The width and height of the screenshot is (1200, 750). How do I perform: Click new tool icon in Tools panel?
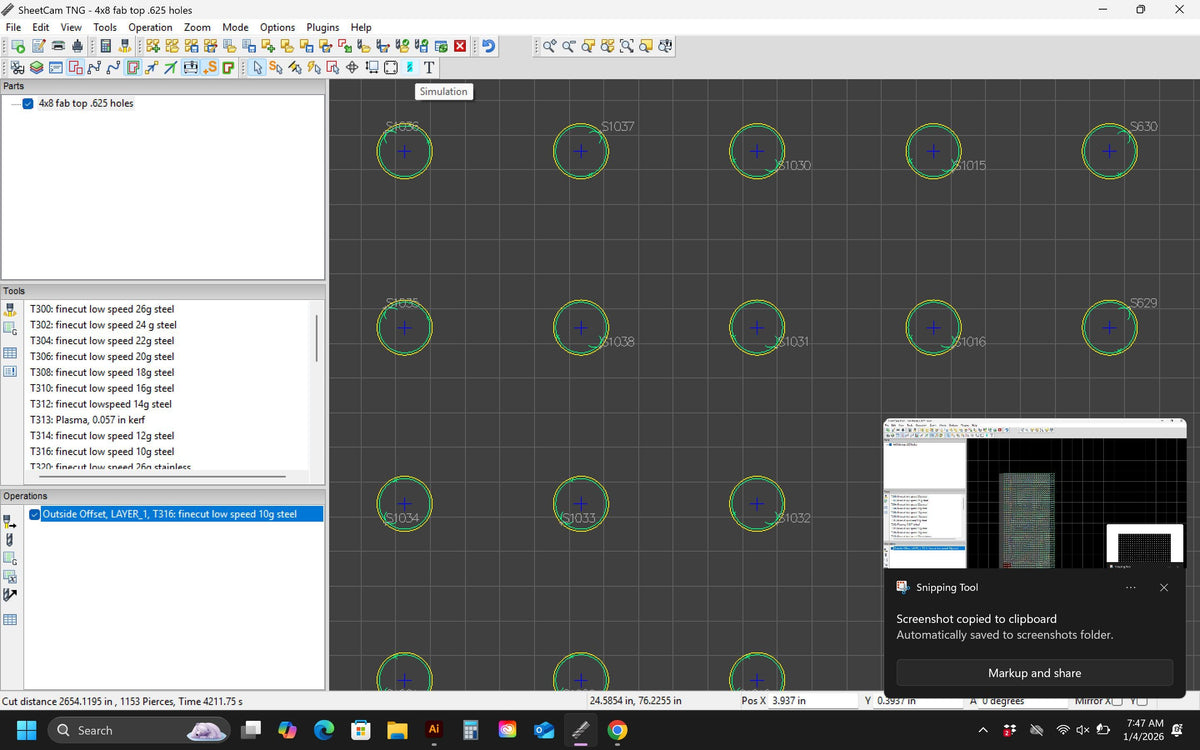pos(10,308)
